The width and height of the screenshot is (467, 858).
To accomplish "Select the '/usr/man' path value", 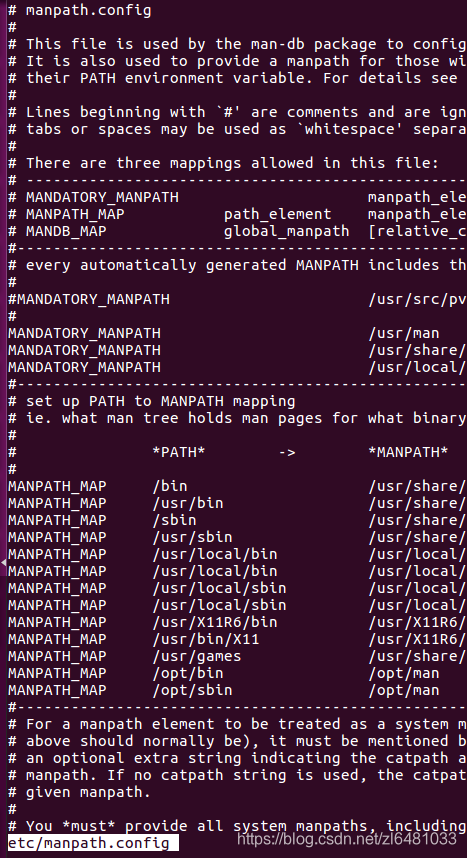I will (x=404, y=333).
